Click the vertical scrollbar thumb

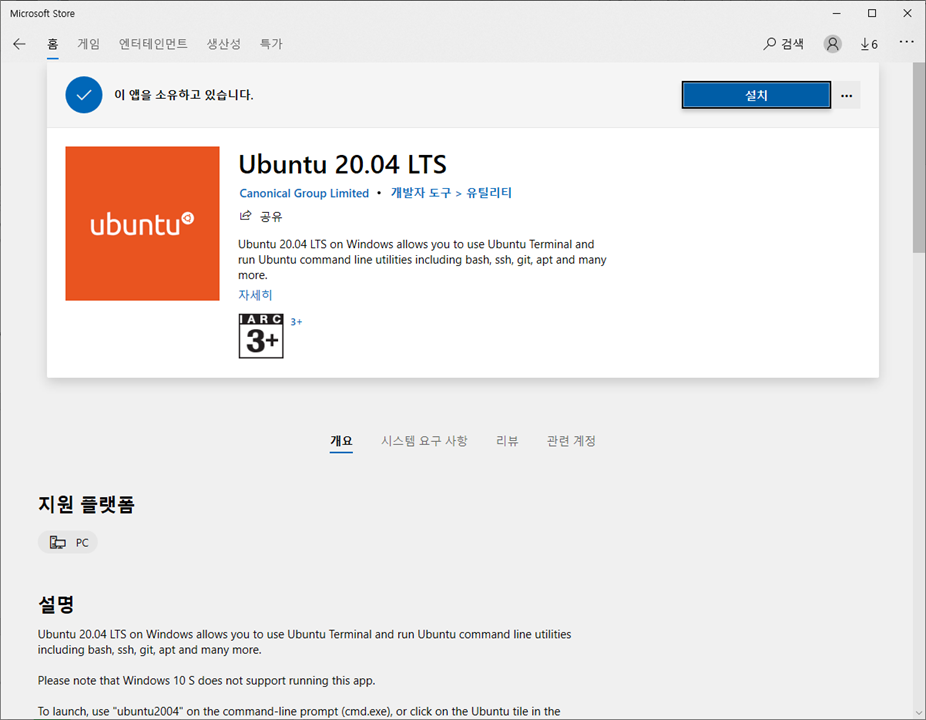click(919, 158)
